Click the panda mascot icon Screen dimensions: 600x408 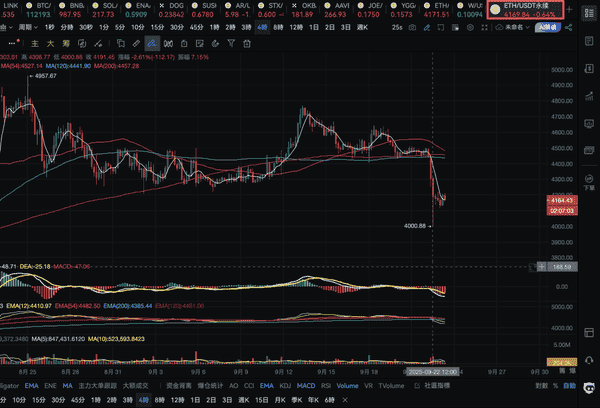[x=589, y=387]
